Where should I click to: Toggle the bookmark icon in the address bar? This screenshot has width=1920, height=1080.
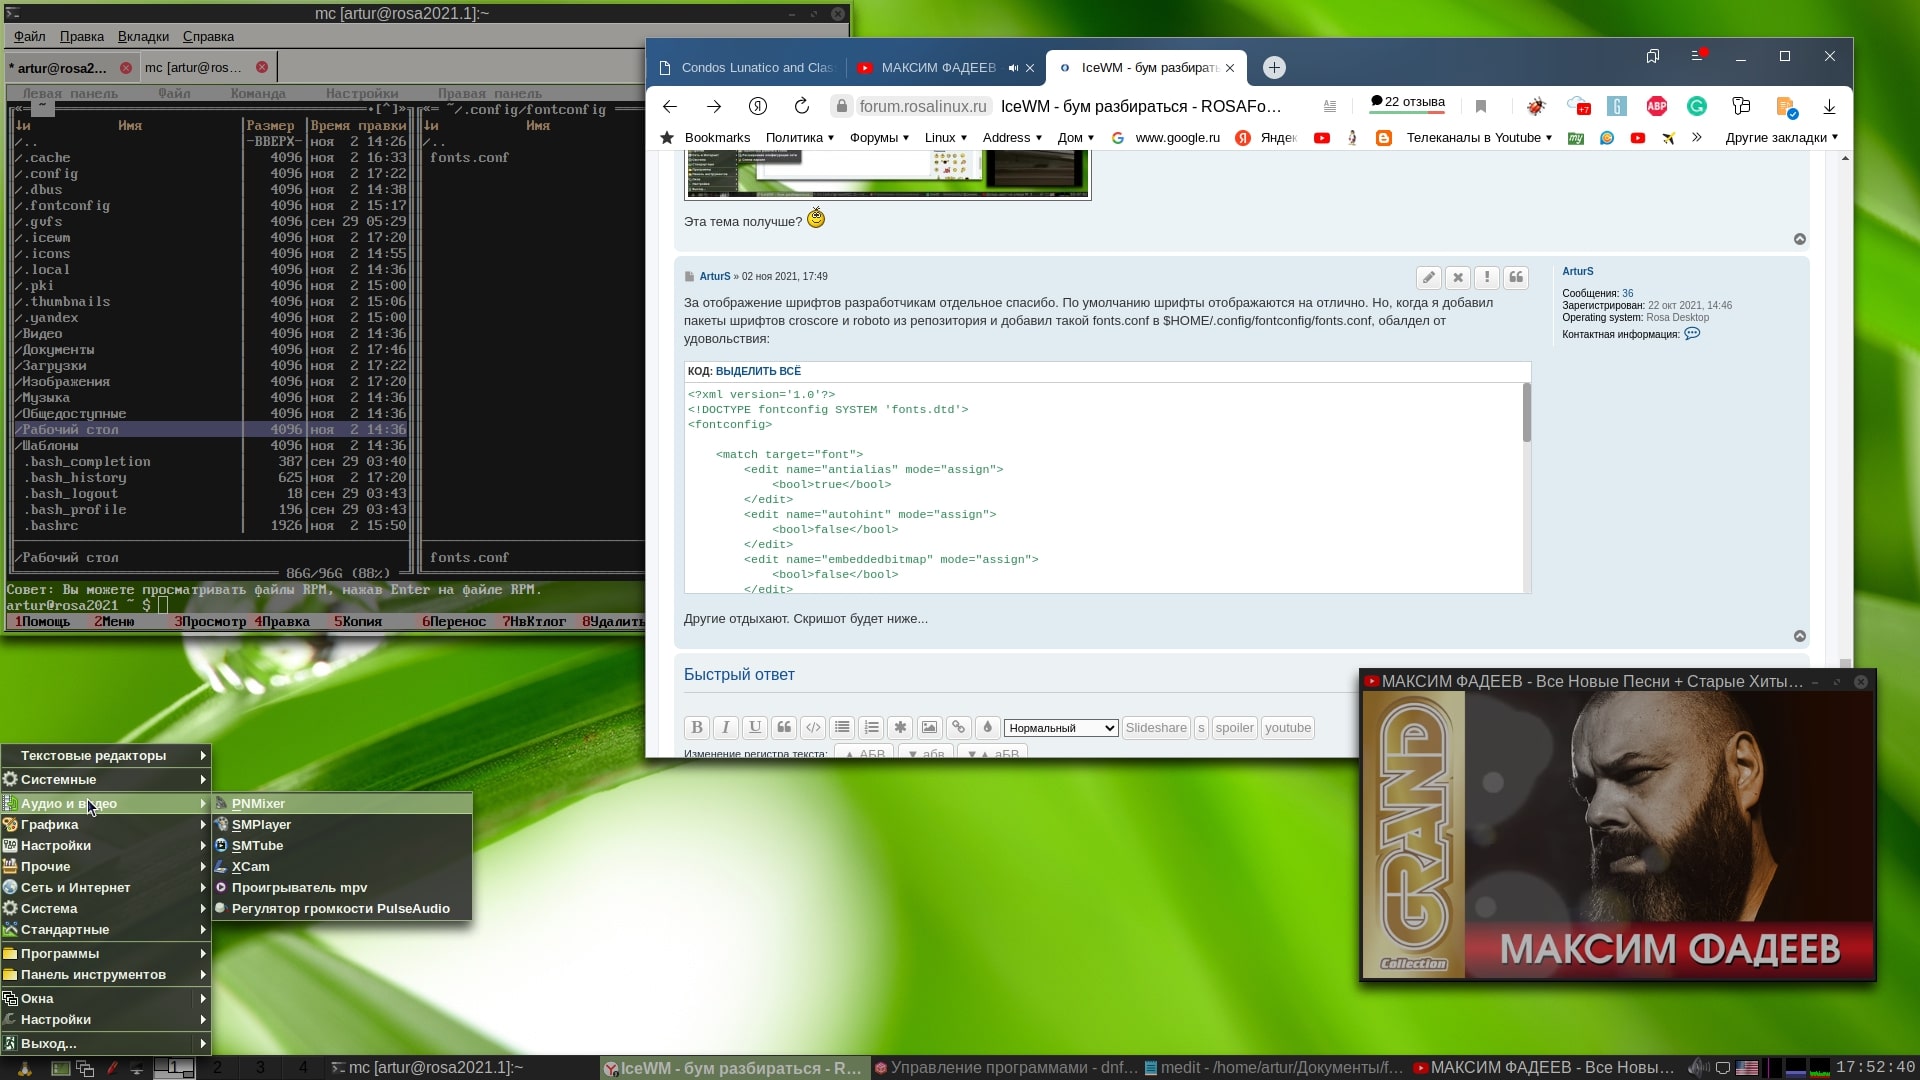coord(1481,106)
